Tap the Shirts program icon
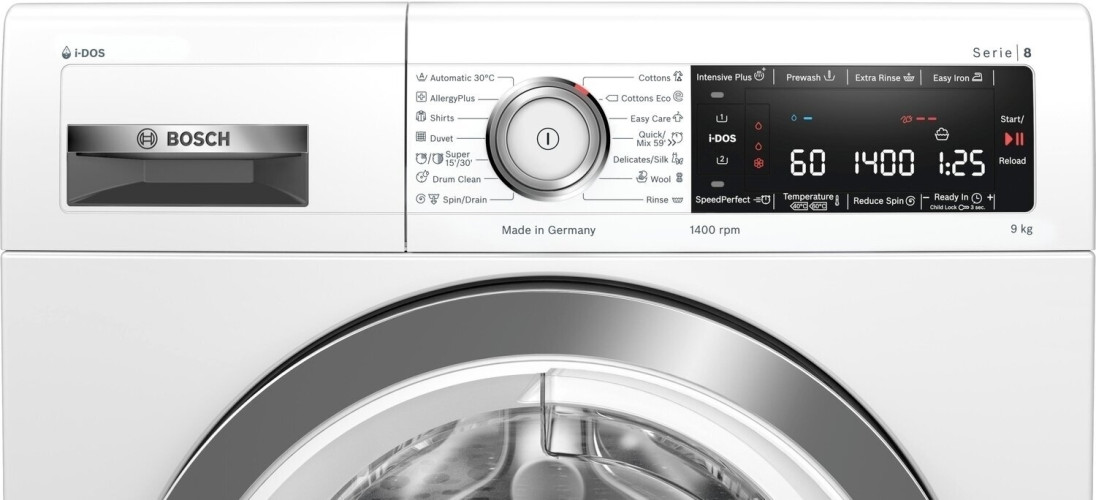The height and width of the screenshot is (500, 1096). click(421, 117)
